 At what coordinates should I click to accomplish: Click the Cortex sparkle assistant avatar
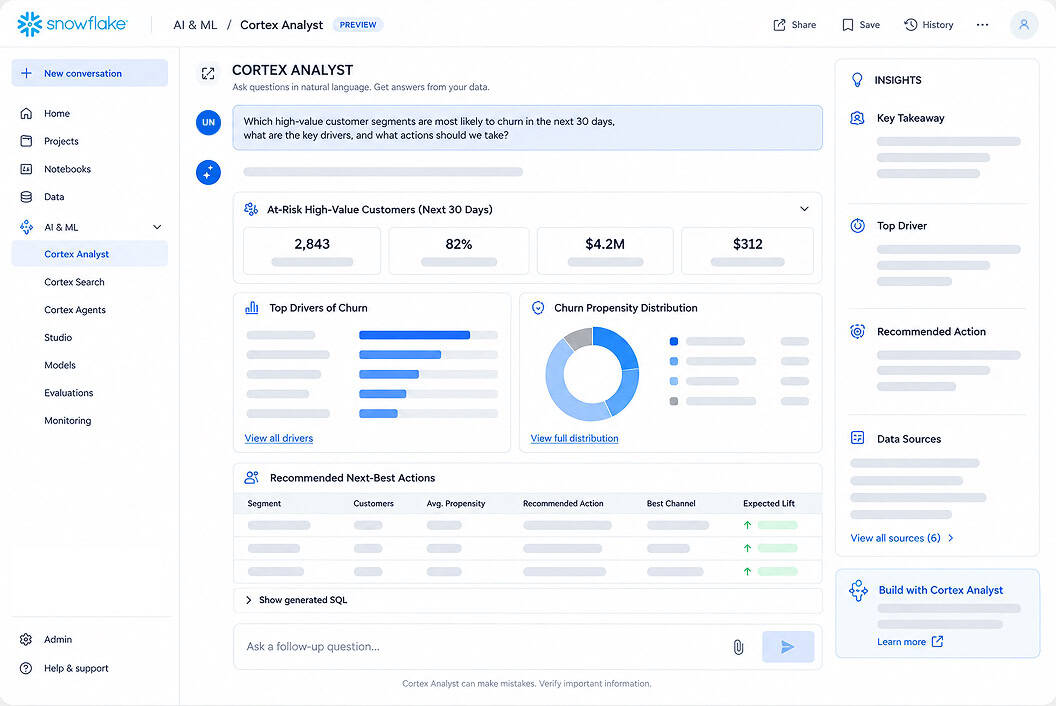coord(208,172)
